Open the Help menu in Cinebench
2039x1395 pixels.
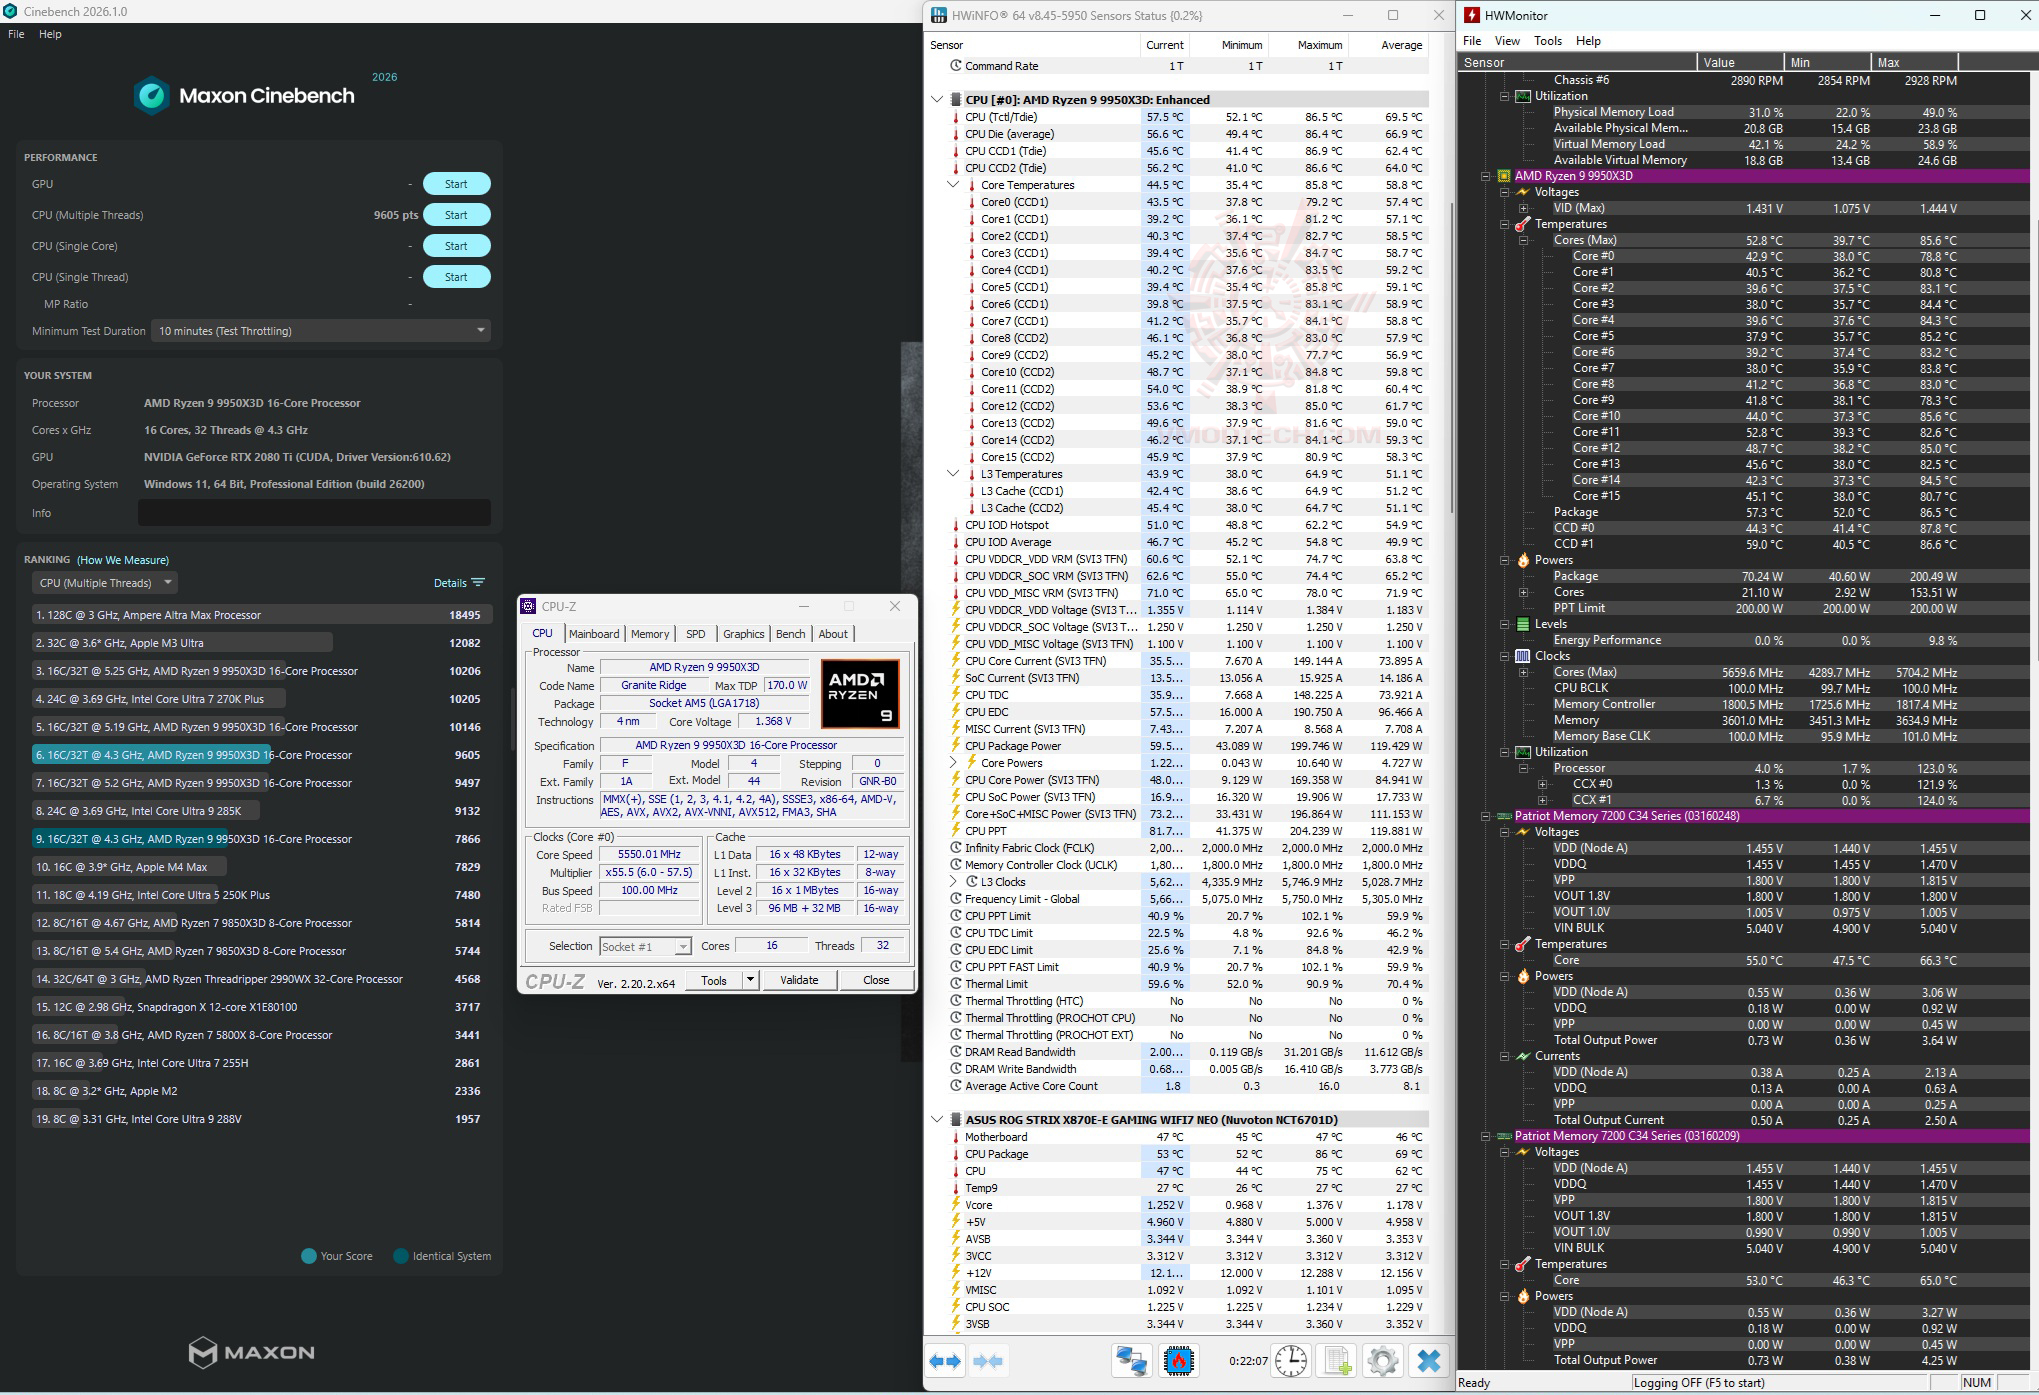tap(50, 34)
